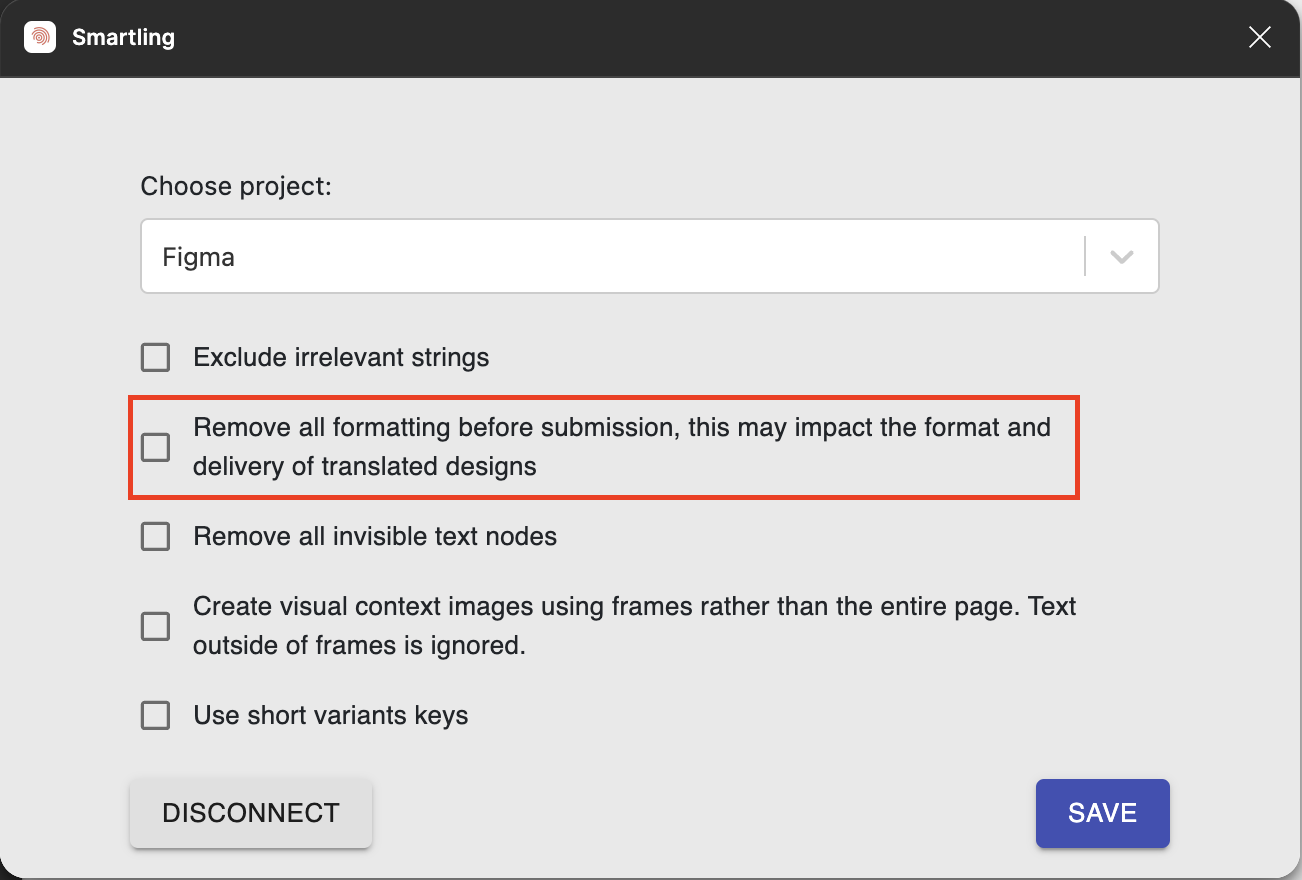Click the 'Choose project:' label
The image size is (1302, 880).
pos(236,186)
